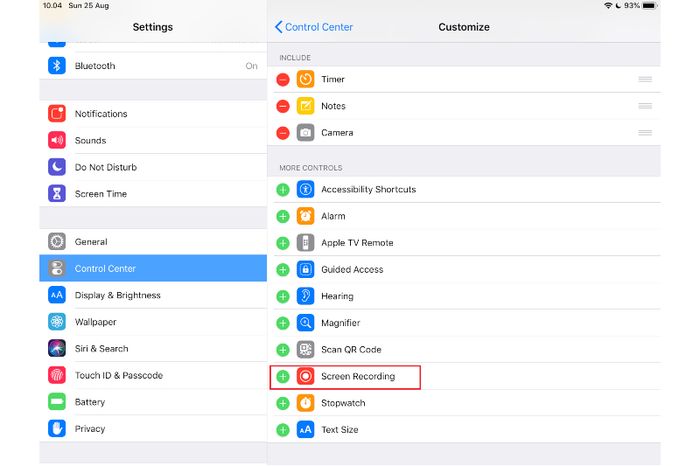The width and height of the screenshot is (700, 466).
Task: Click the Guided Access lock icon
Action: click(305, 270)
